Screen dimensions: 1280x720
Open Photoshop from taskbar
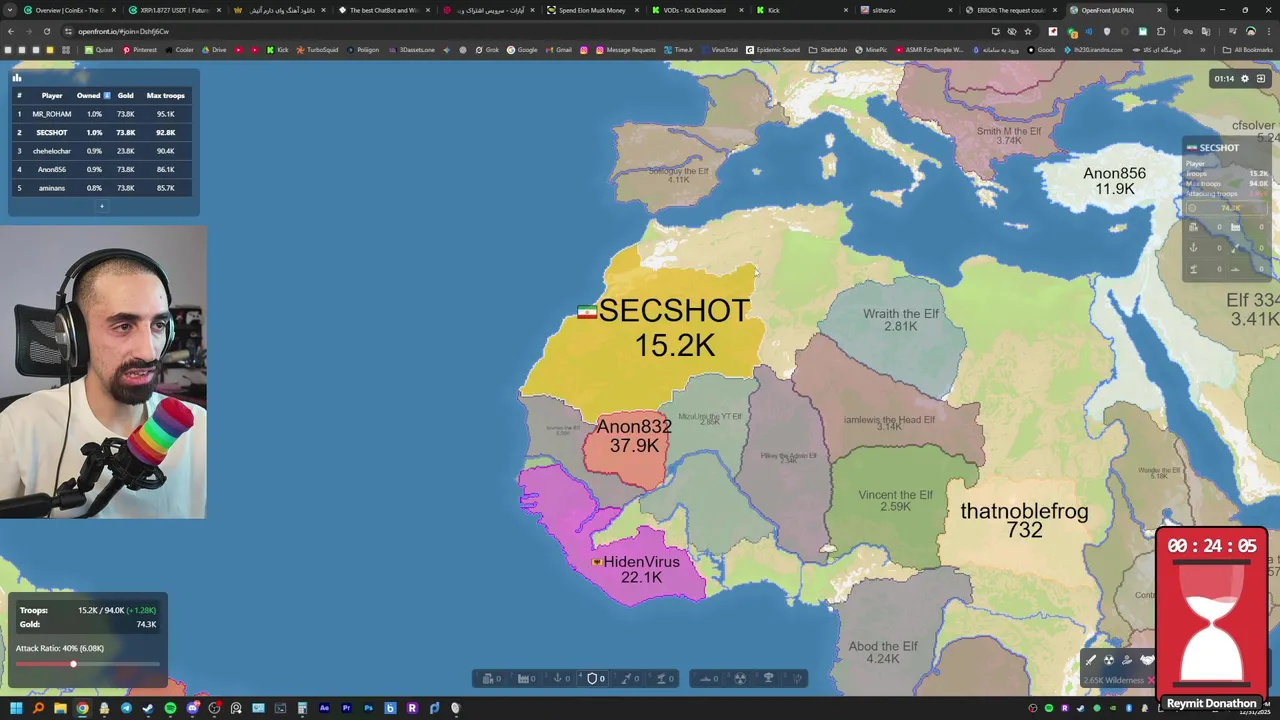tap(368, 708)
